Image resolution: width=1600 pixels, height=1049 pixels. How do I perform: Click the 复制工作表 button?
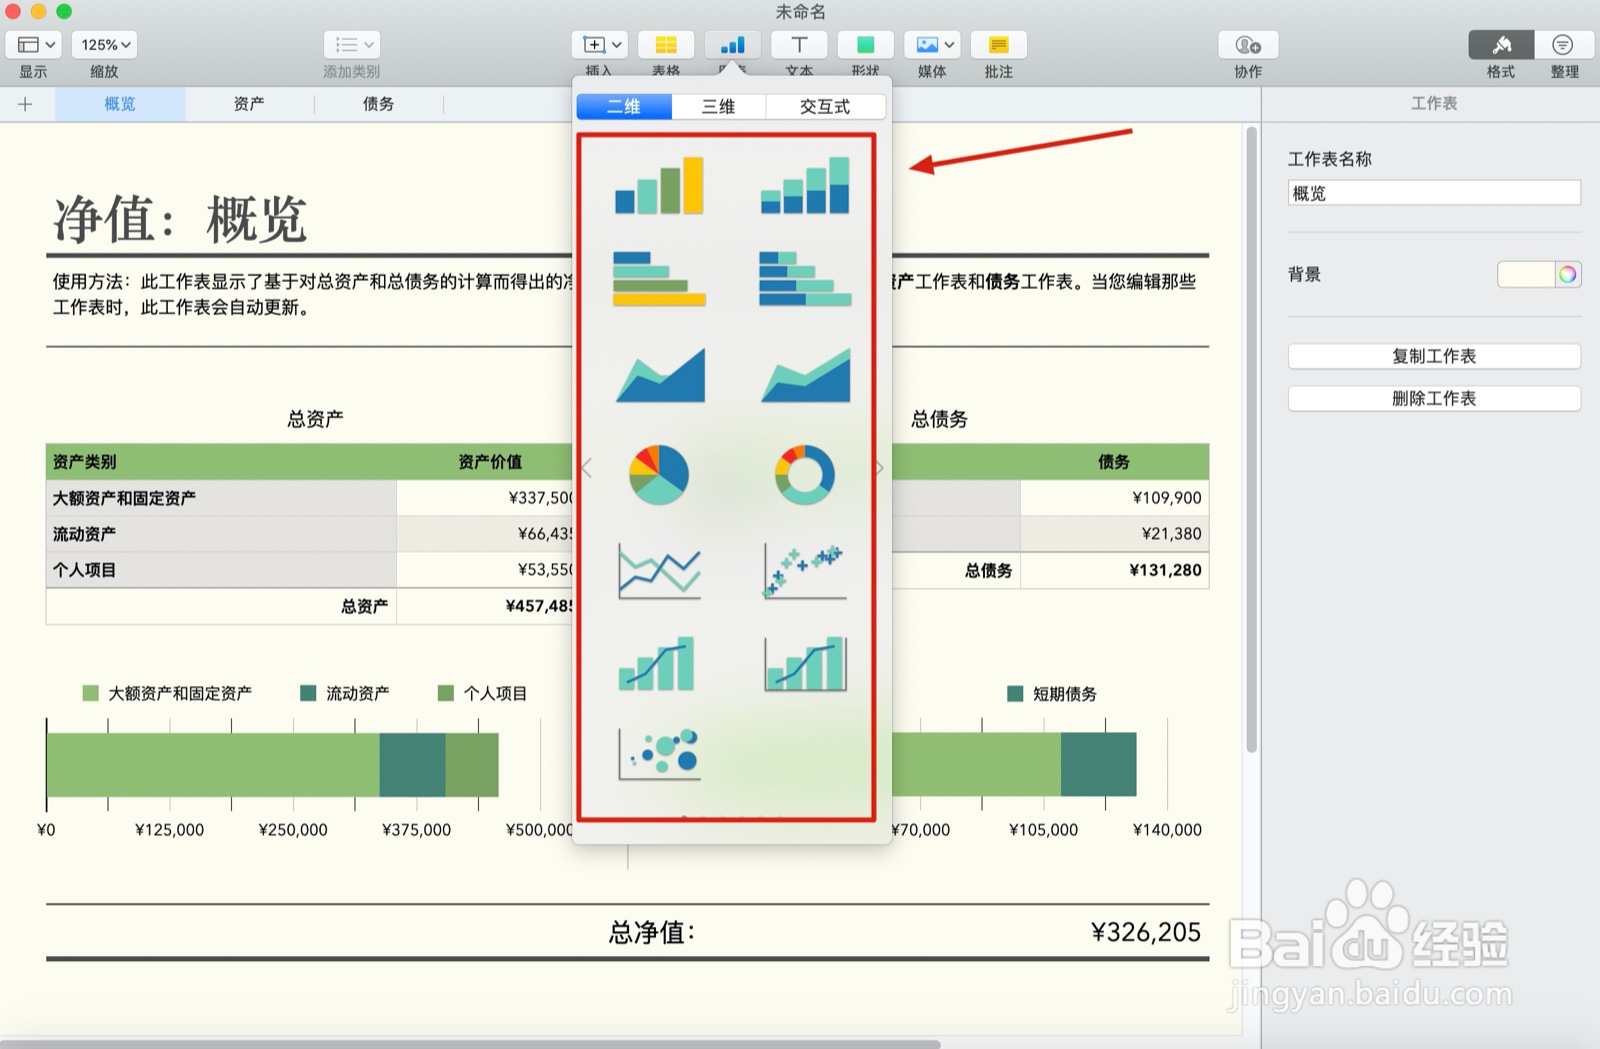[x=1434, y=356]
